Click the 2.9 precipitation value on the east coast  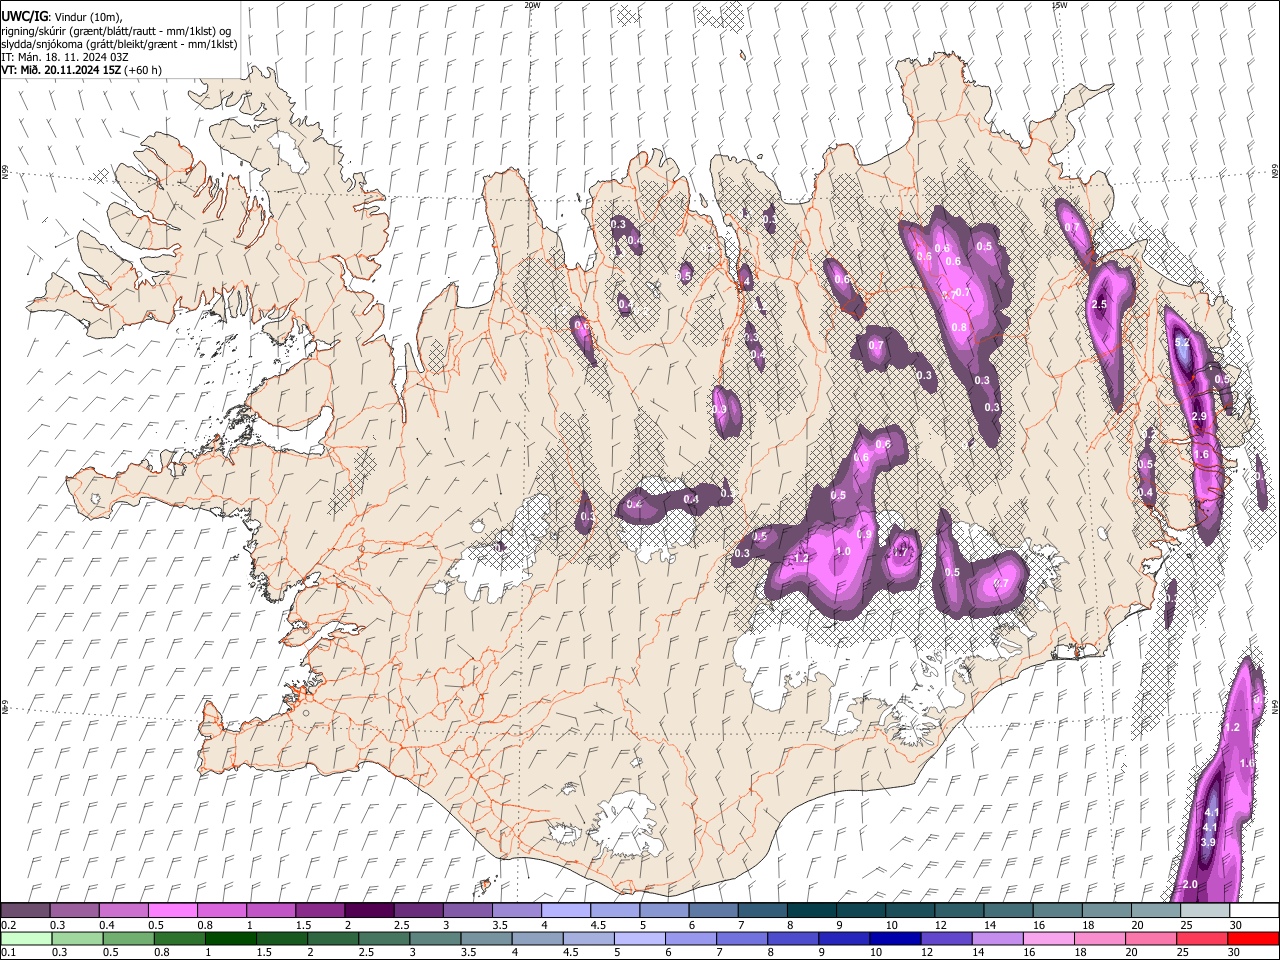[1200, 416]
